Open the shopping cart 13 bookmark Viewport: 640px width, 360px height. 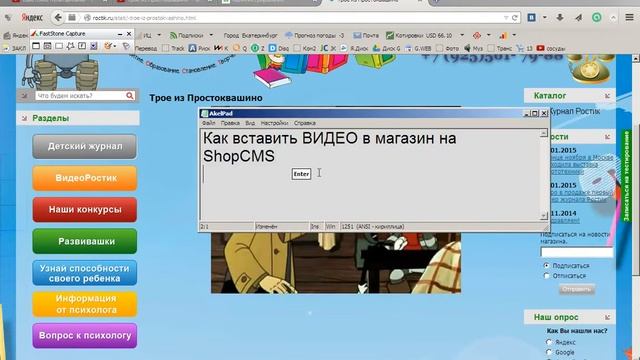pyautogui.click(x=524, y=48)
